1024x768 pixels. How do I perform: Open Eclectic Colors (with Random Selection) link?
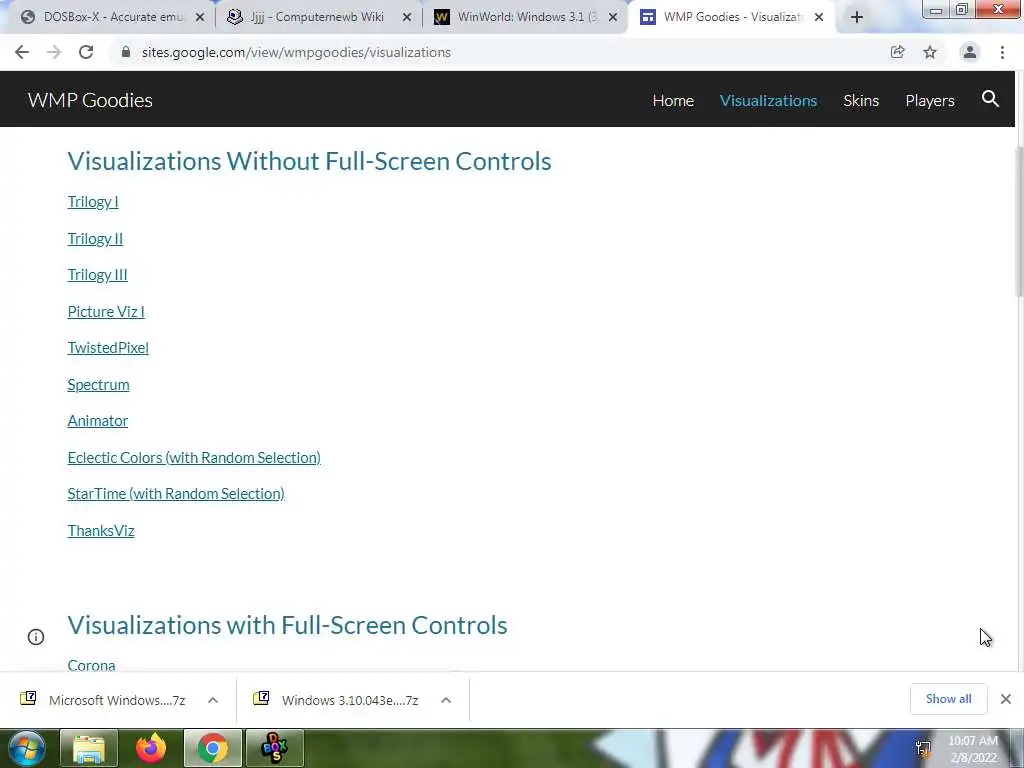tap(194, 457)
